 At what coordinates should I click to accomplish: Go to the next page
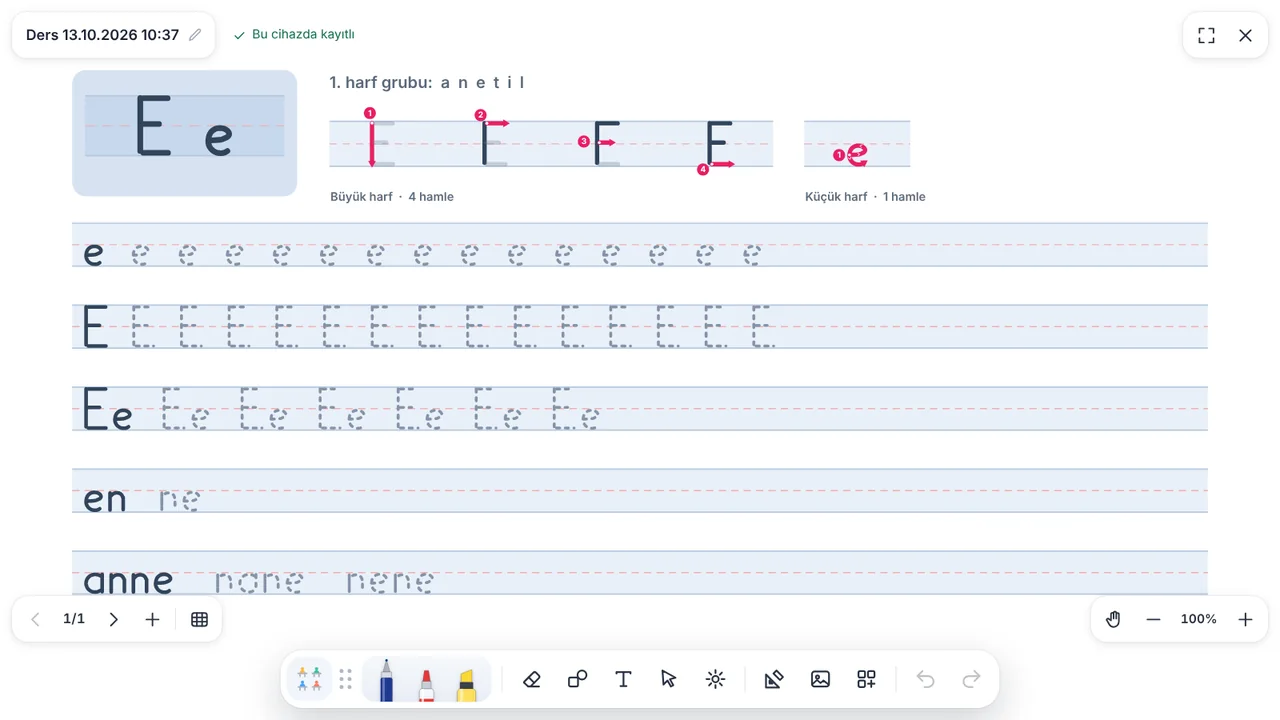(x=113, y=619)
